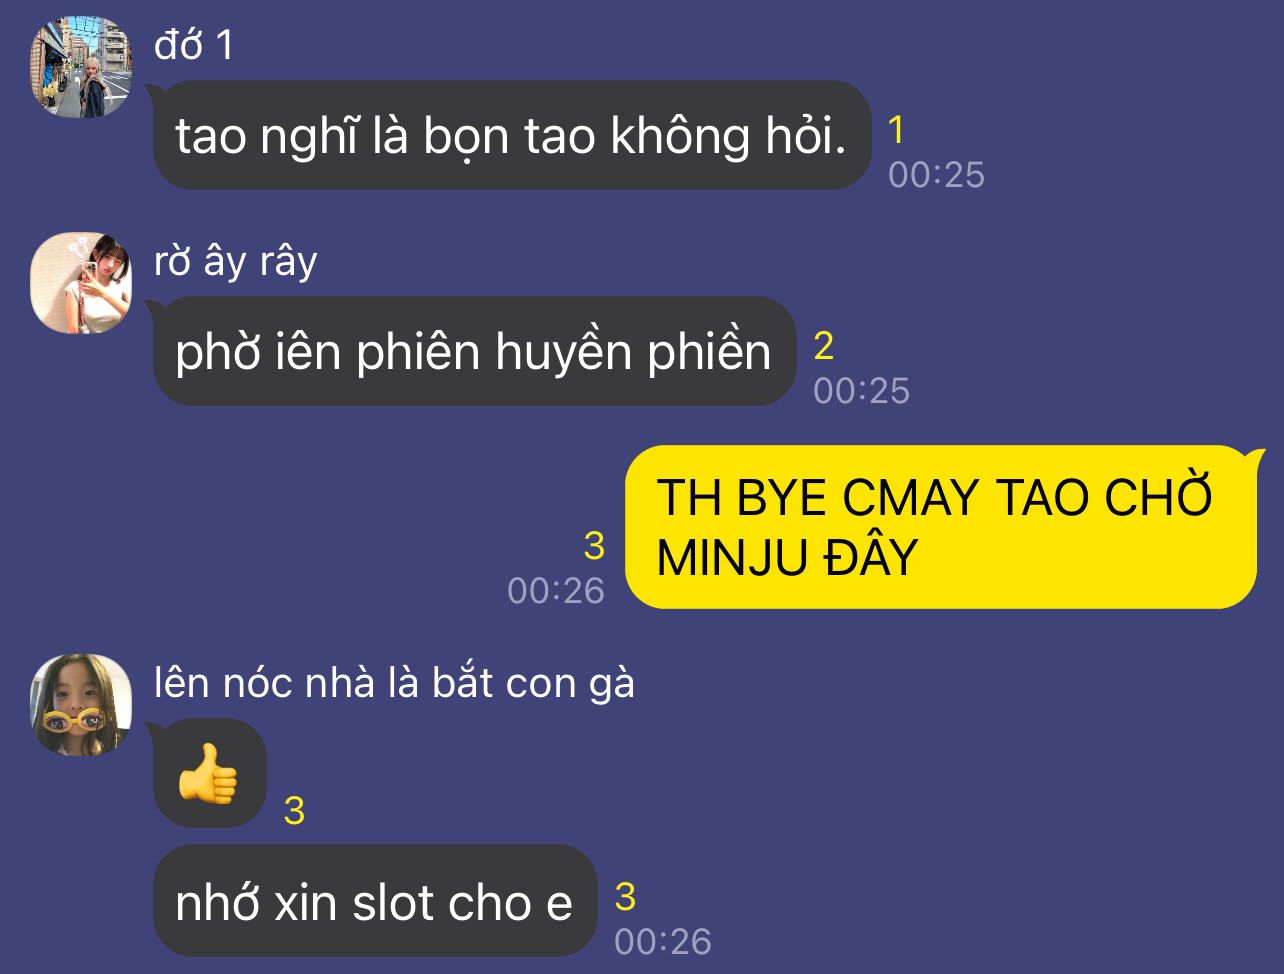Click unread count 1 beside first message

[897, 130]
